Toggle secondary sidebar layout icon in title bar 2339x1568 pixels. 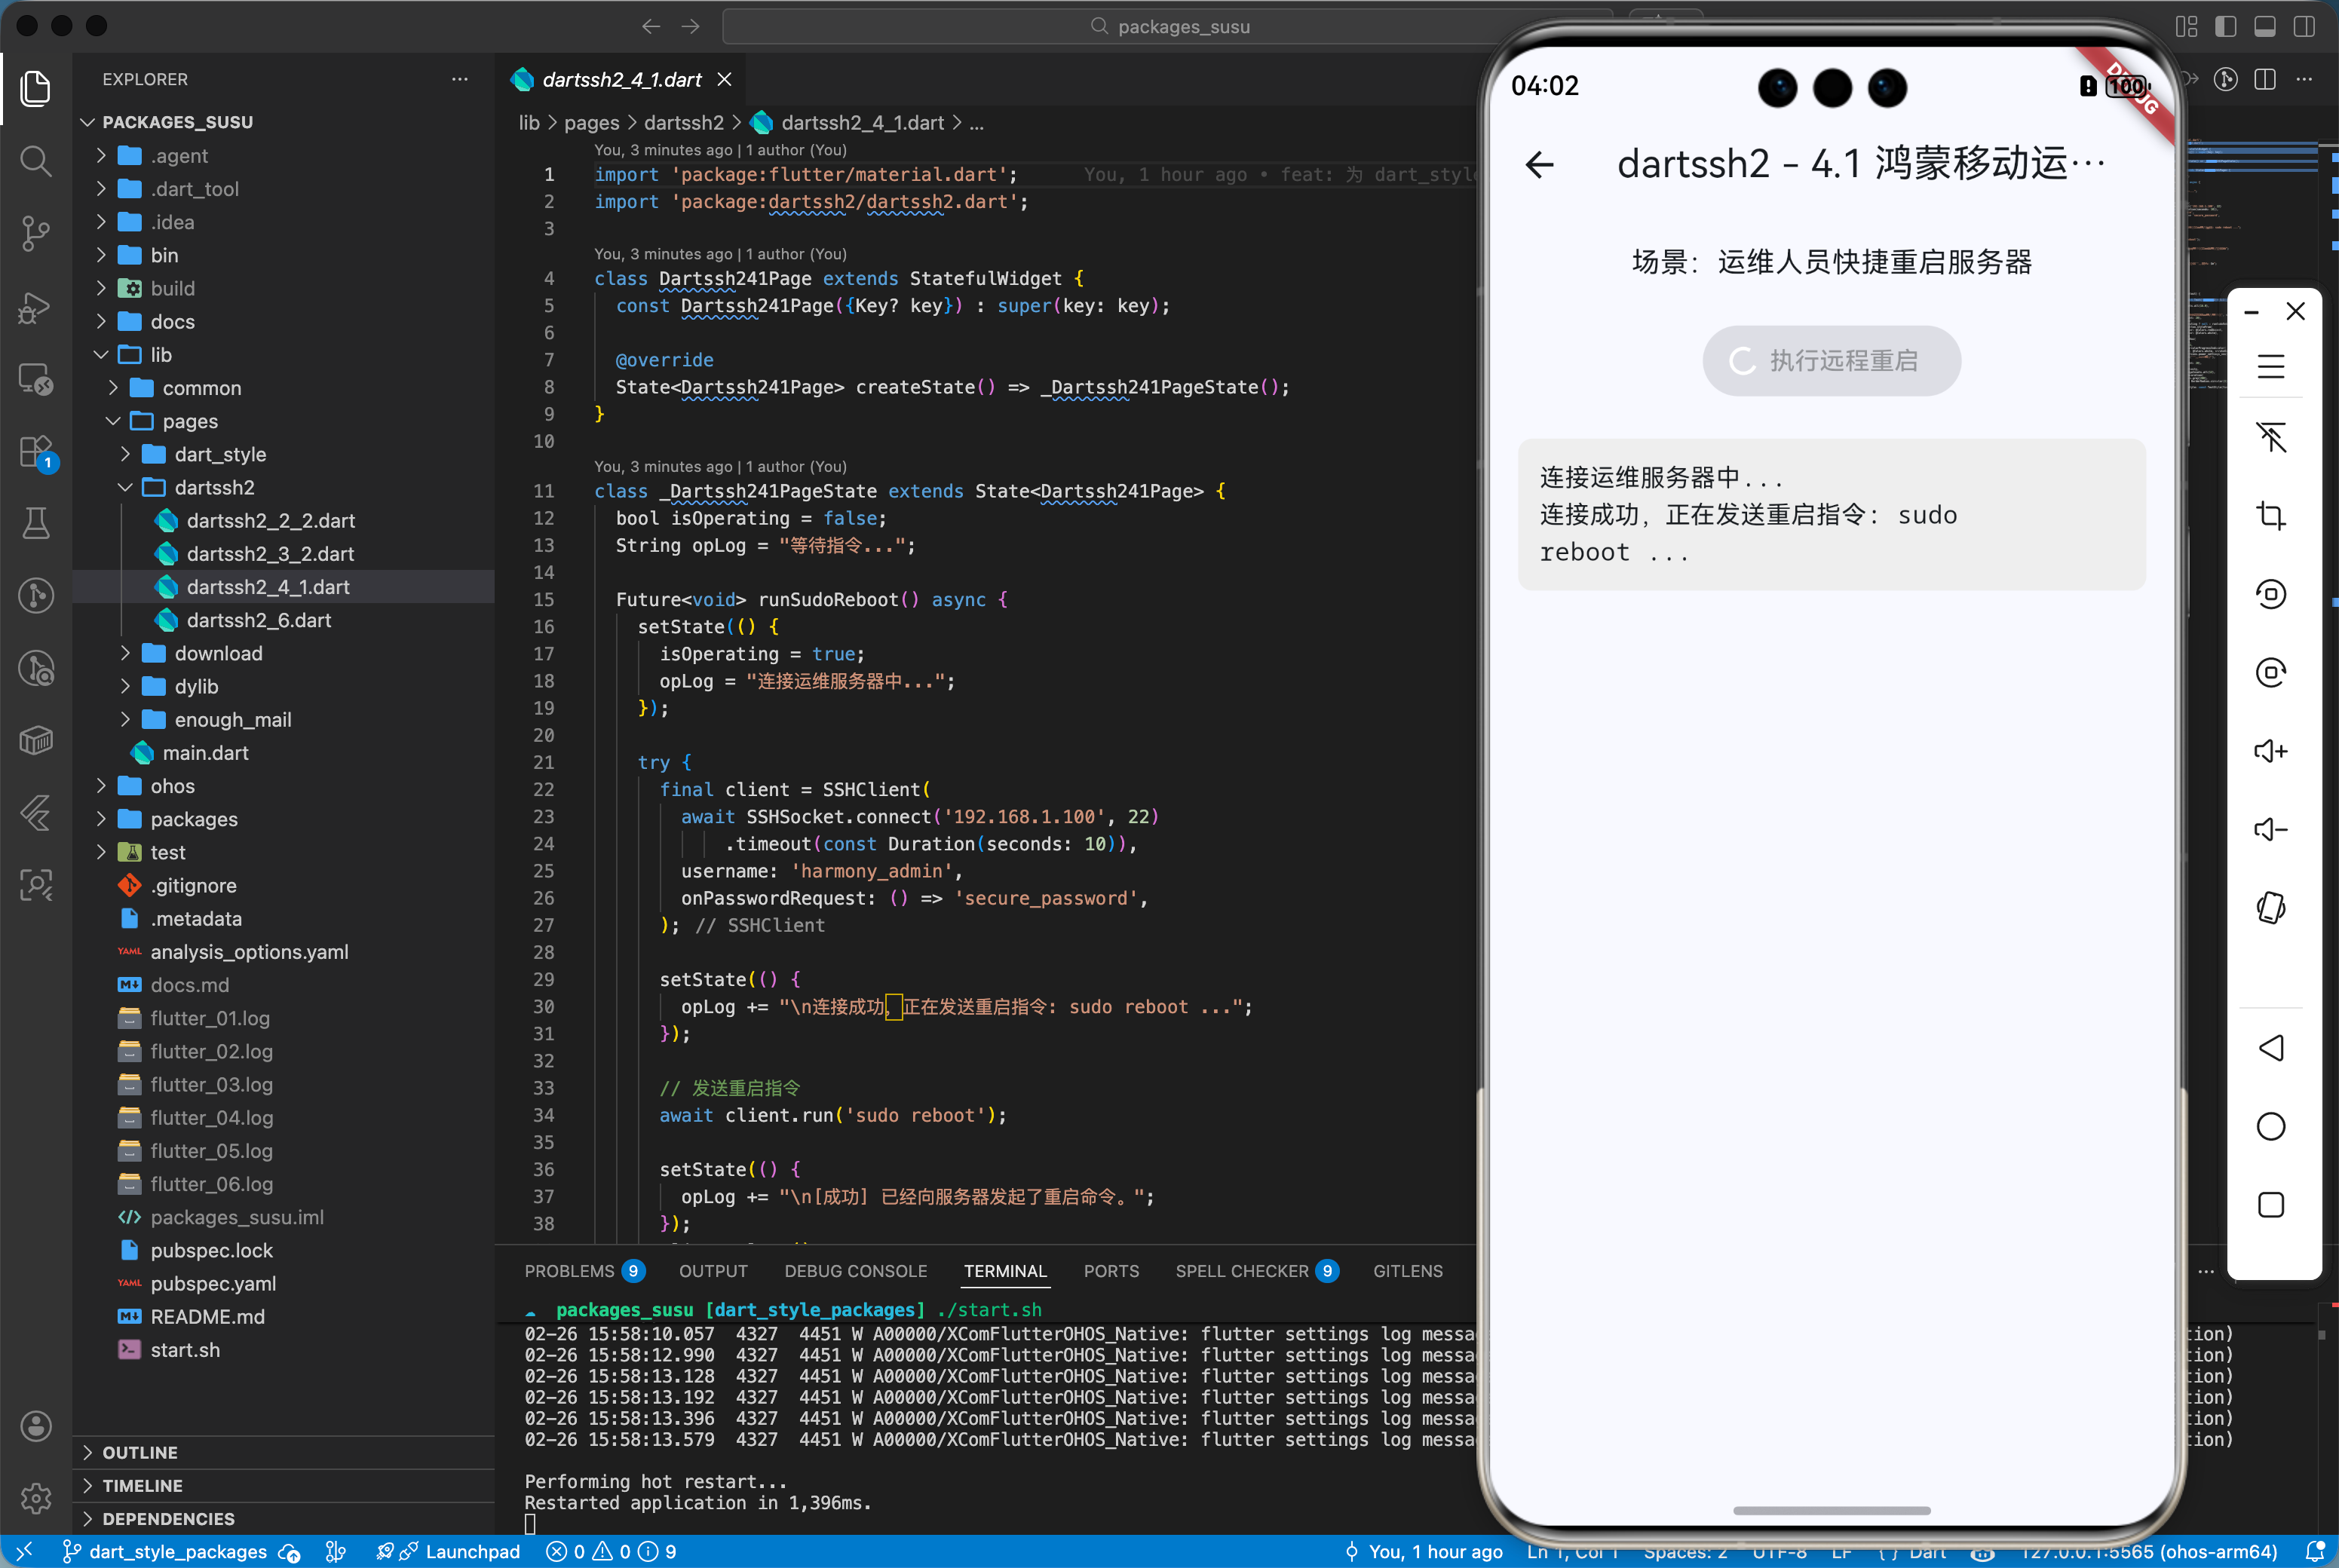click(x=2304, y=27)
